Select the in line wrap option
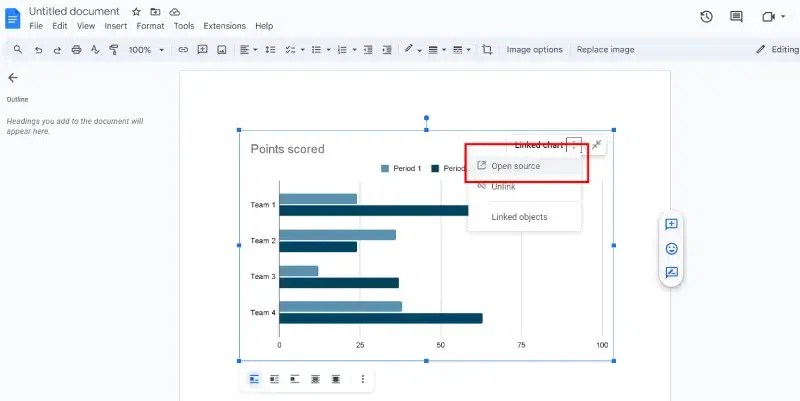This screenshot has height=401, width=800. point(254,379)
